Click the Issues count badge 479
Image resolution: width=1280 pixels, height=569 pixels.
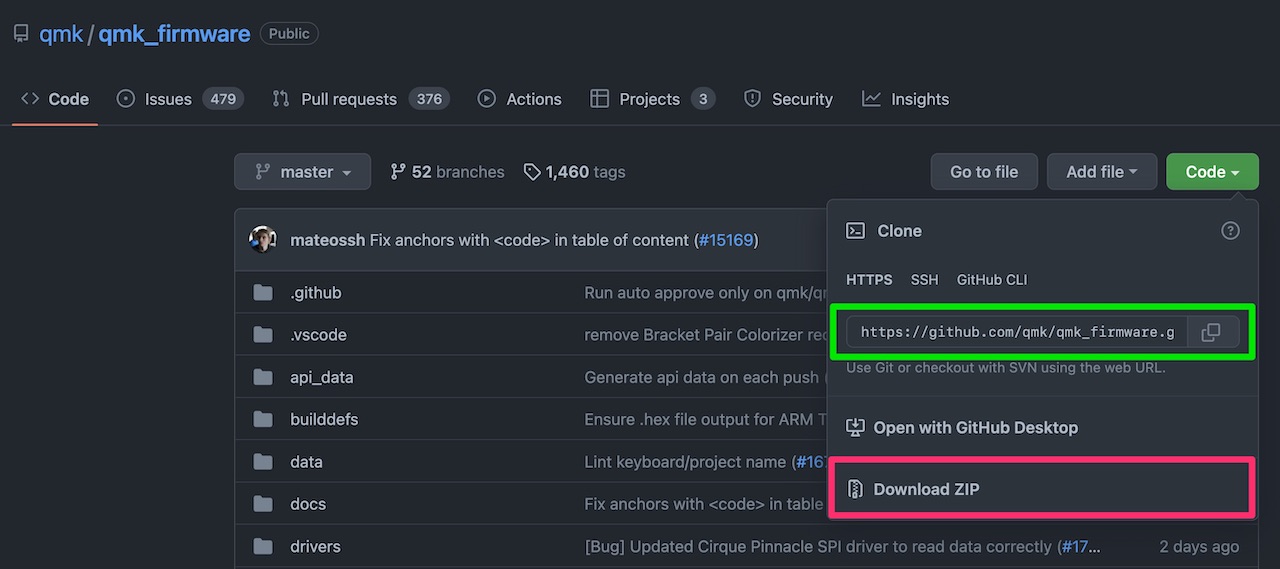pyautogui.click(x=223, y=99)
